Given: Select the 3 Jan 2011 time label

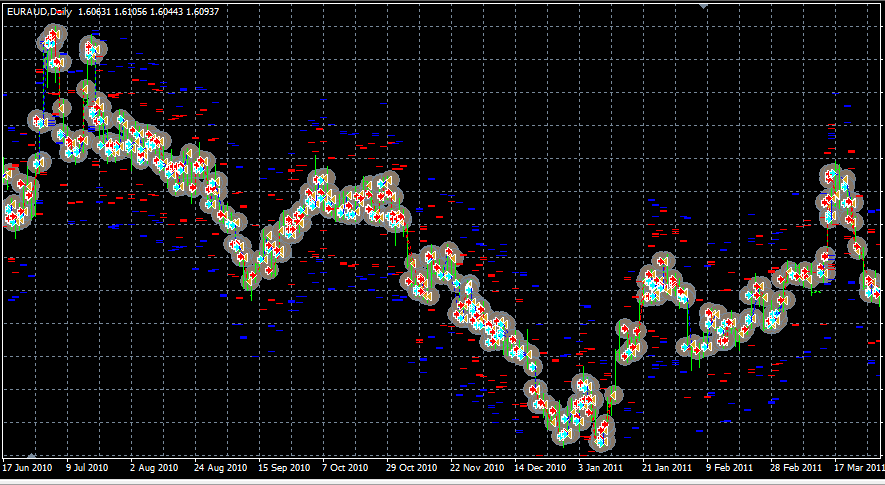Looking at the screenshot, I should 603,467.
